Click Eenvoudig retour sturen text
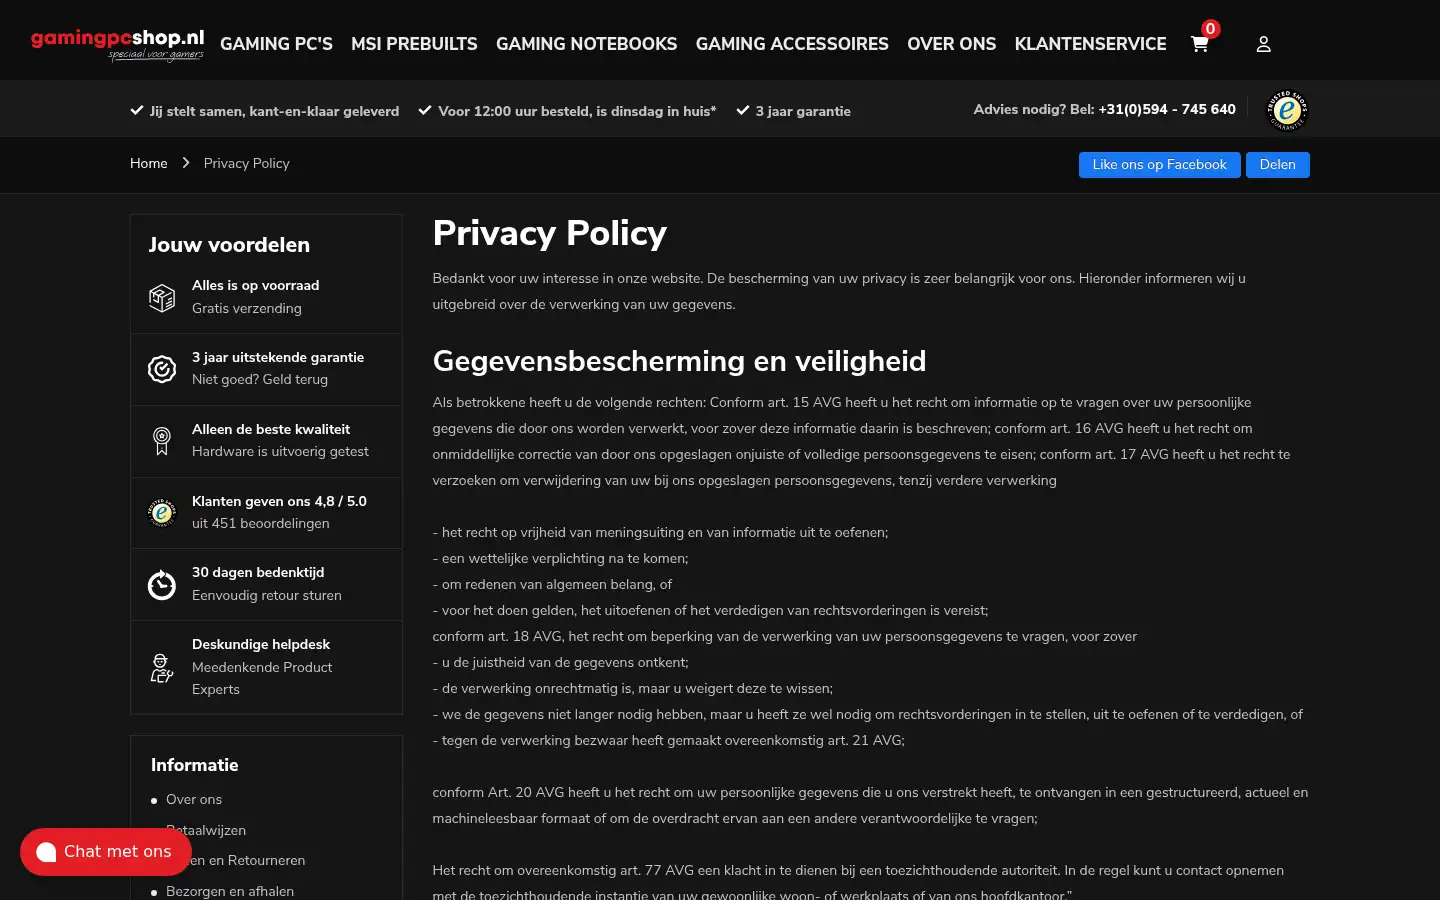Screen dimensions: 1440x900 point(267,595)
